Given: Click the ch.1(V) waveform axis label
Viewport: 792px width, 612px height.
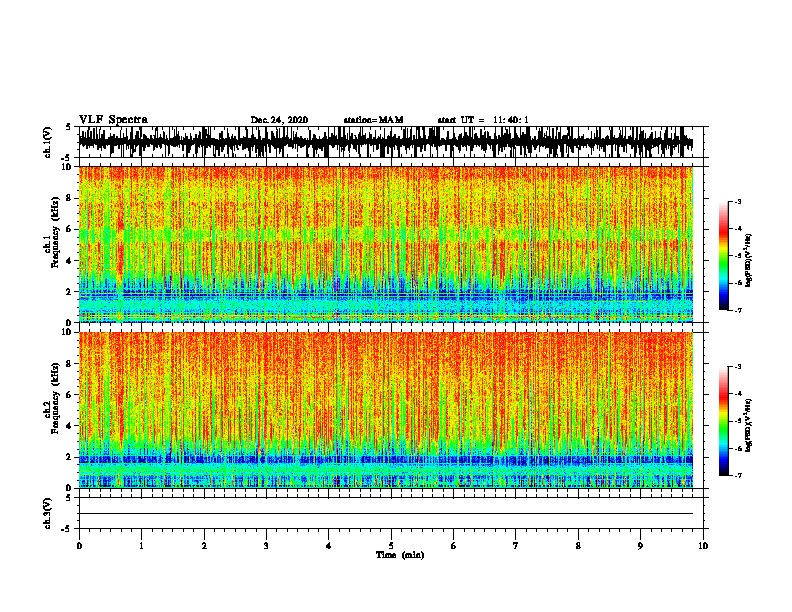Looking at the screenshot, I should [48, 142].
